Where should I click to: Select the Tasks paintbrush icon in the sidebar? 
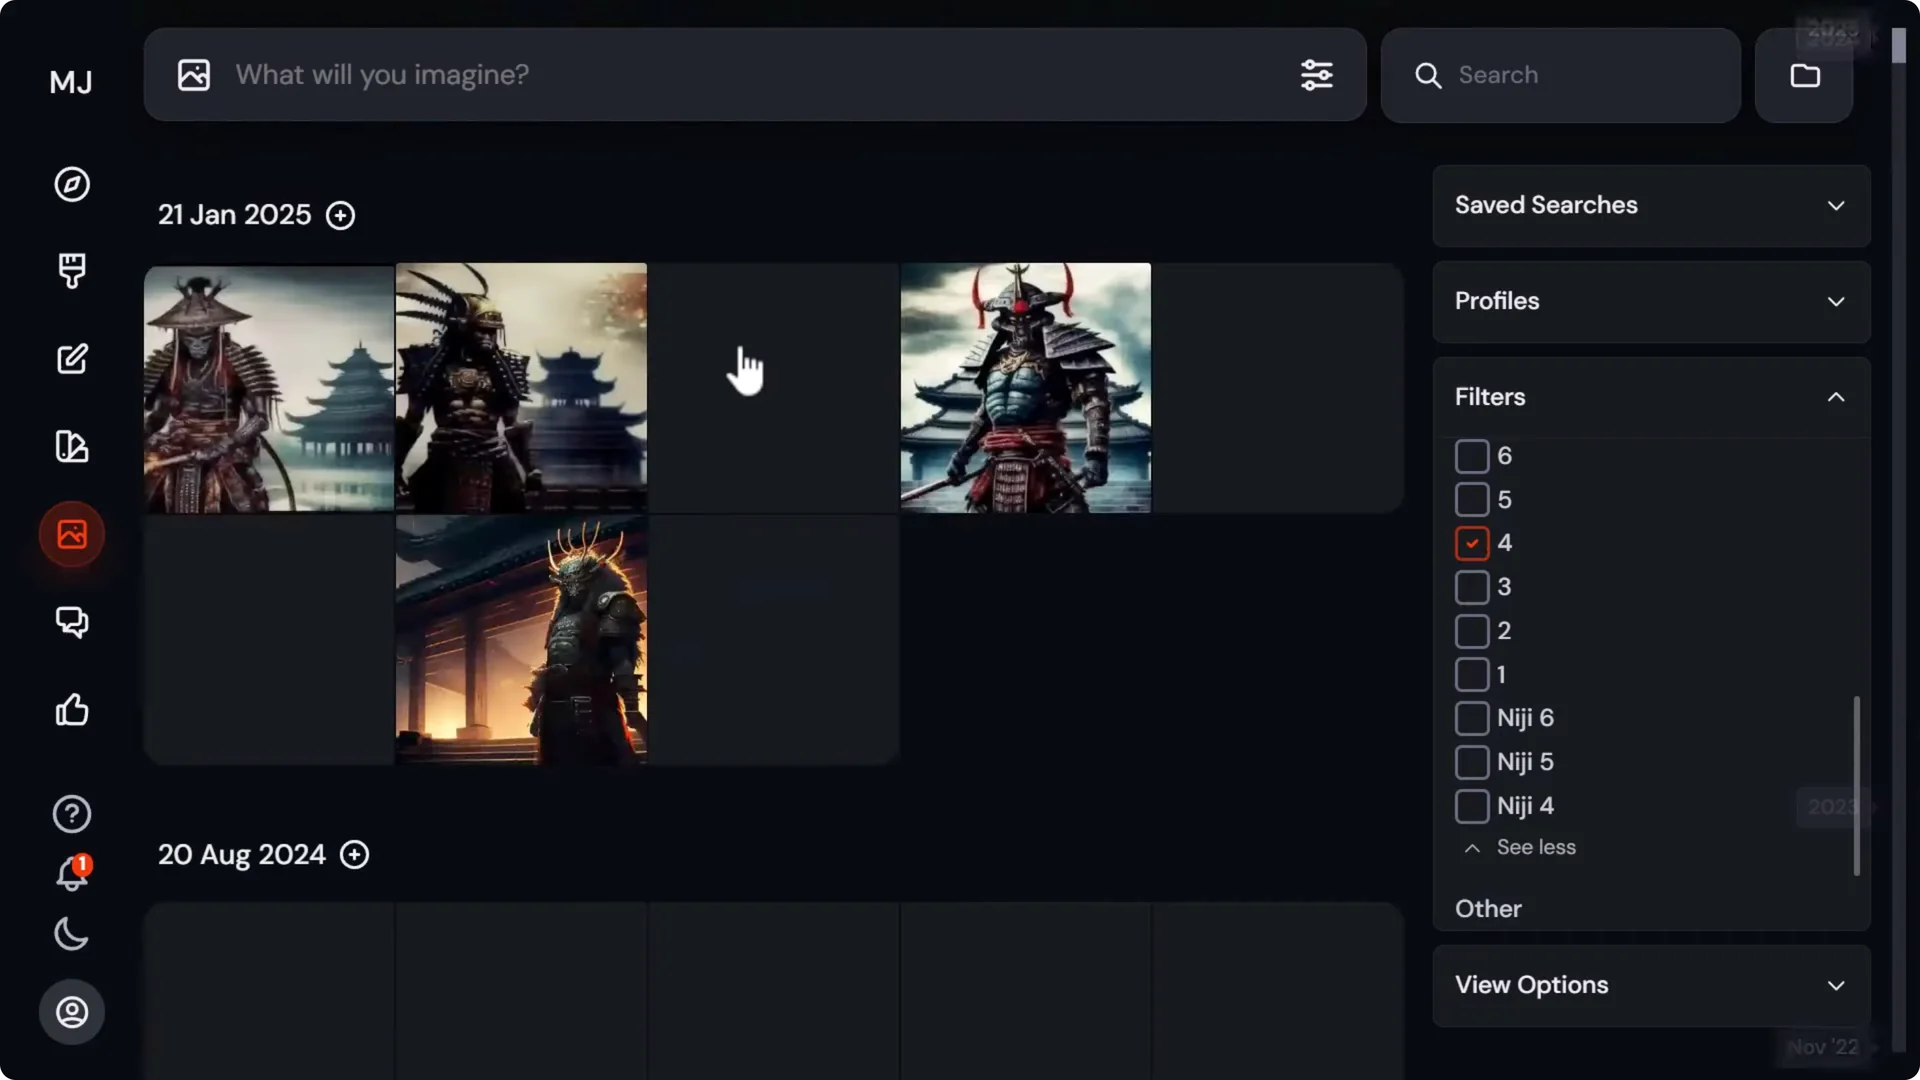pos(71,270)
